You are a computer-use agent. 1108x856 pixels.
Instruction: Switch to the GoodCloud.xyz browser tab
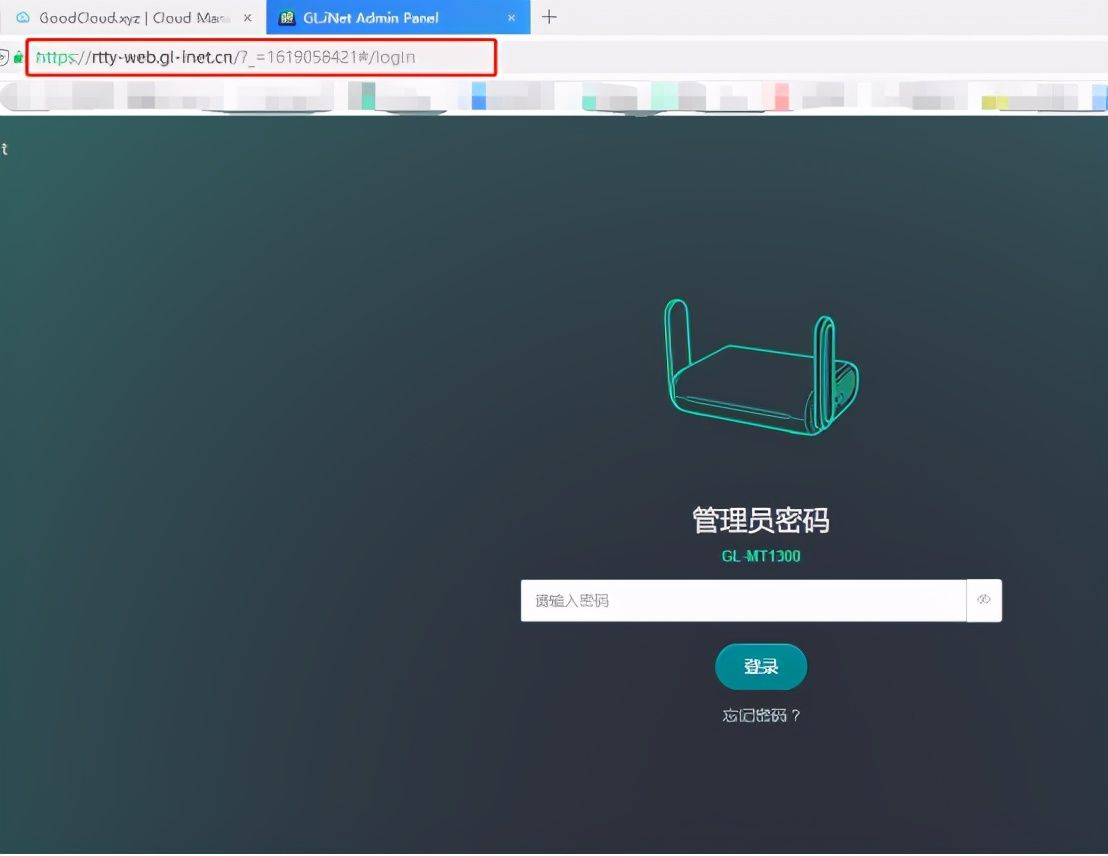(134, 18)
